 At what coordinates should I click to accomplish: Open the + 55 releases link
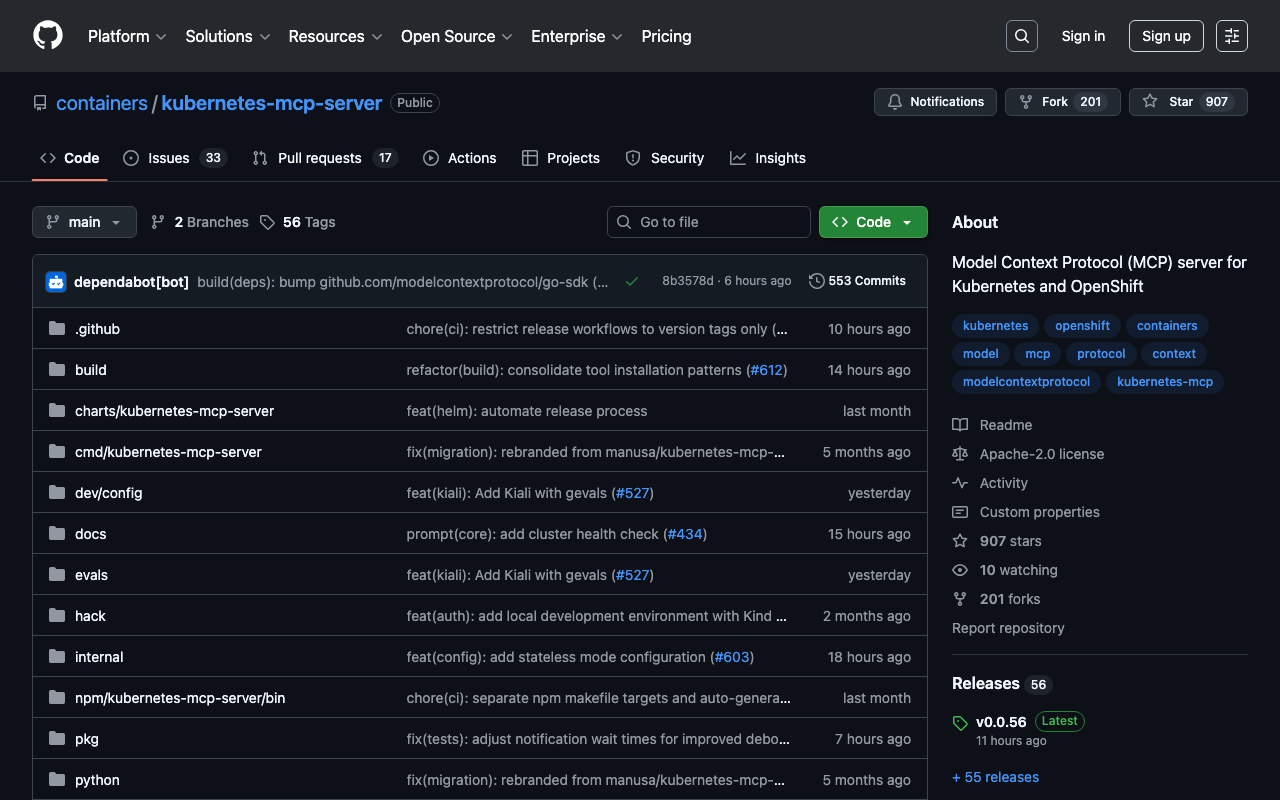[x=995, y=777]
